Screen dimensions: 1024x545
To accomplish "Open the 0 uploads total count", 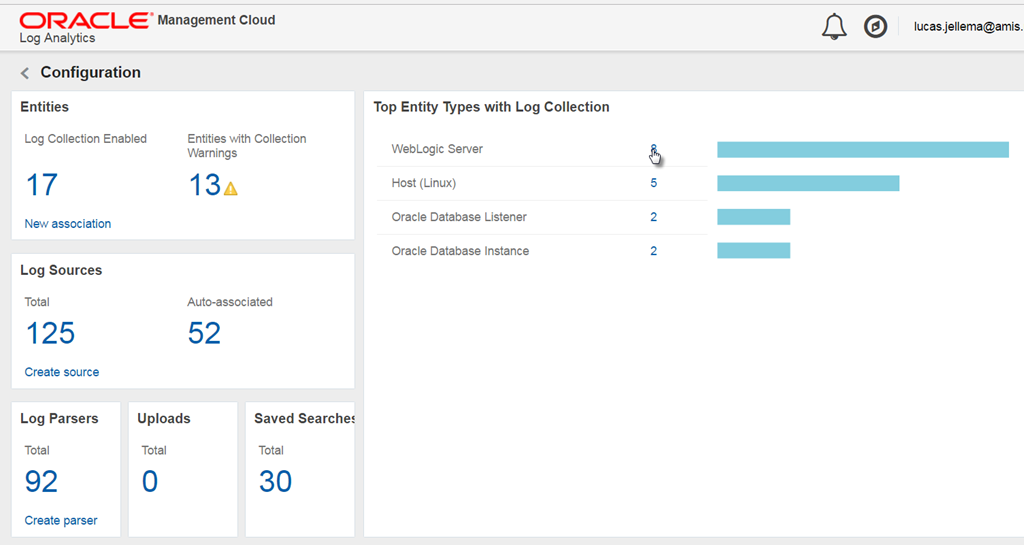I will click(149, 482).
